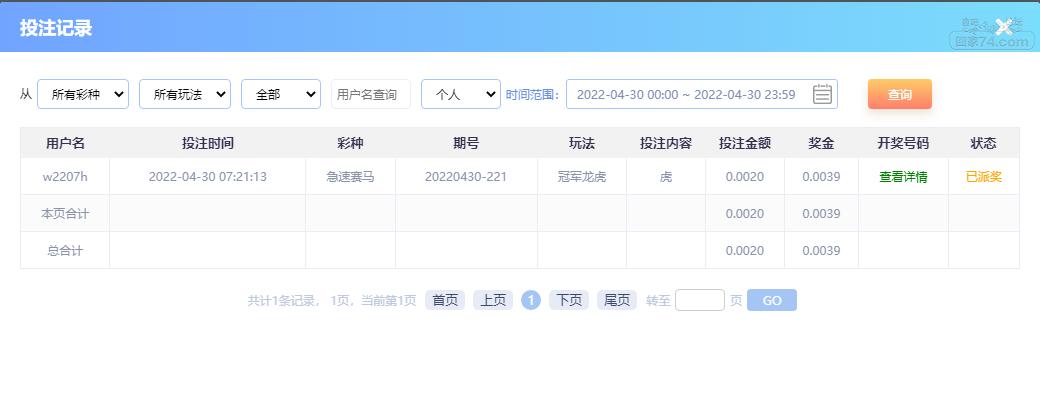Click the orange 查询 button

tap(899, 94)
